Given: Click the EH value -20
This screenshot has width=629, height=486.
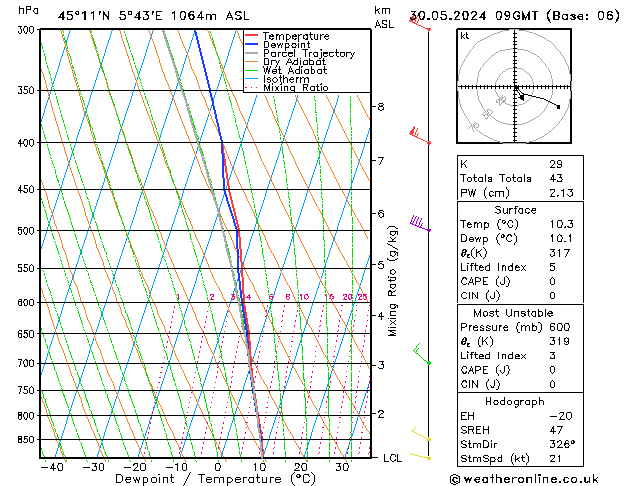Looking at the screenshot, I should tap(560, 416).
